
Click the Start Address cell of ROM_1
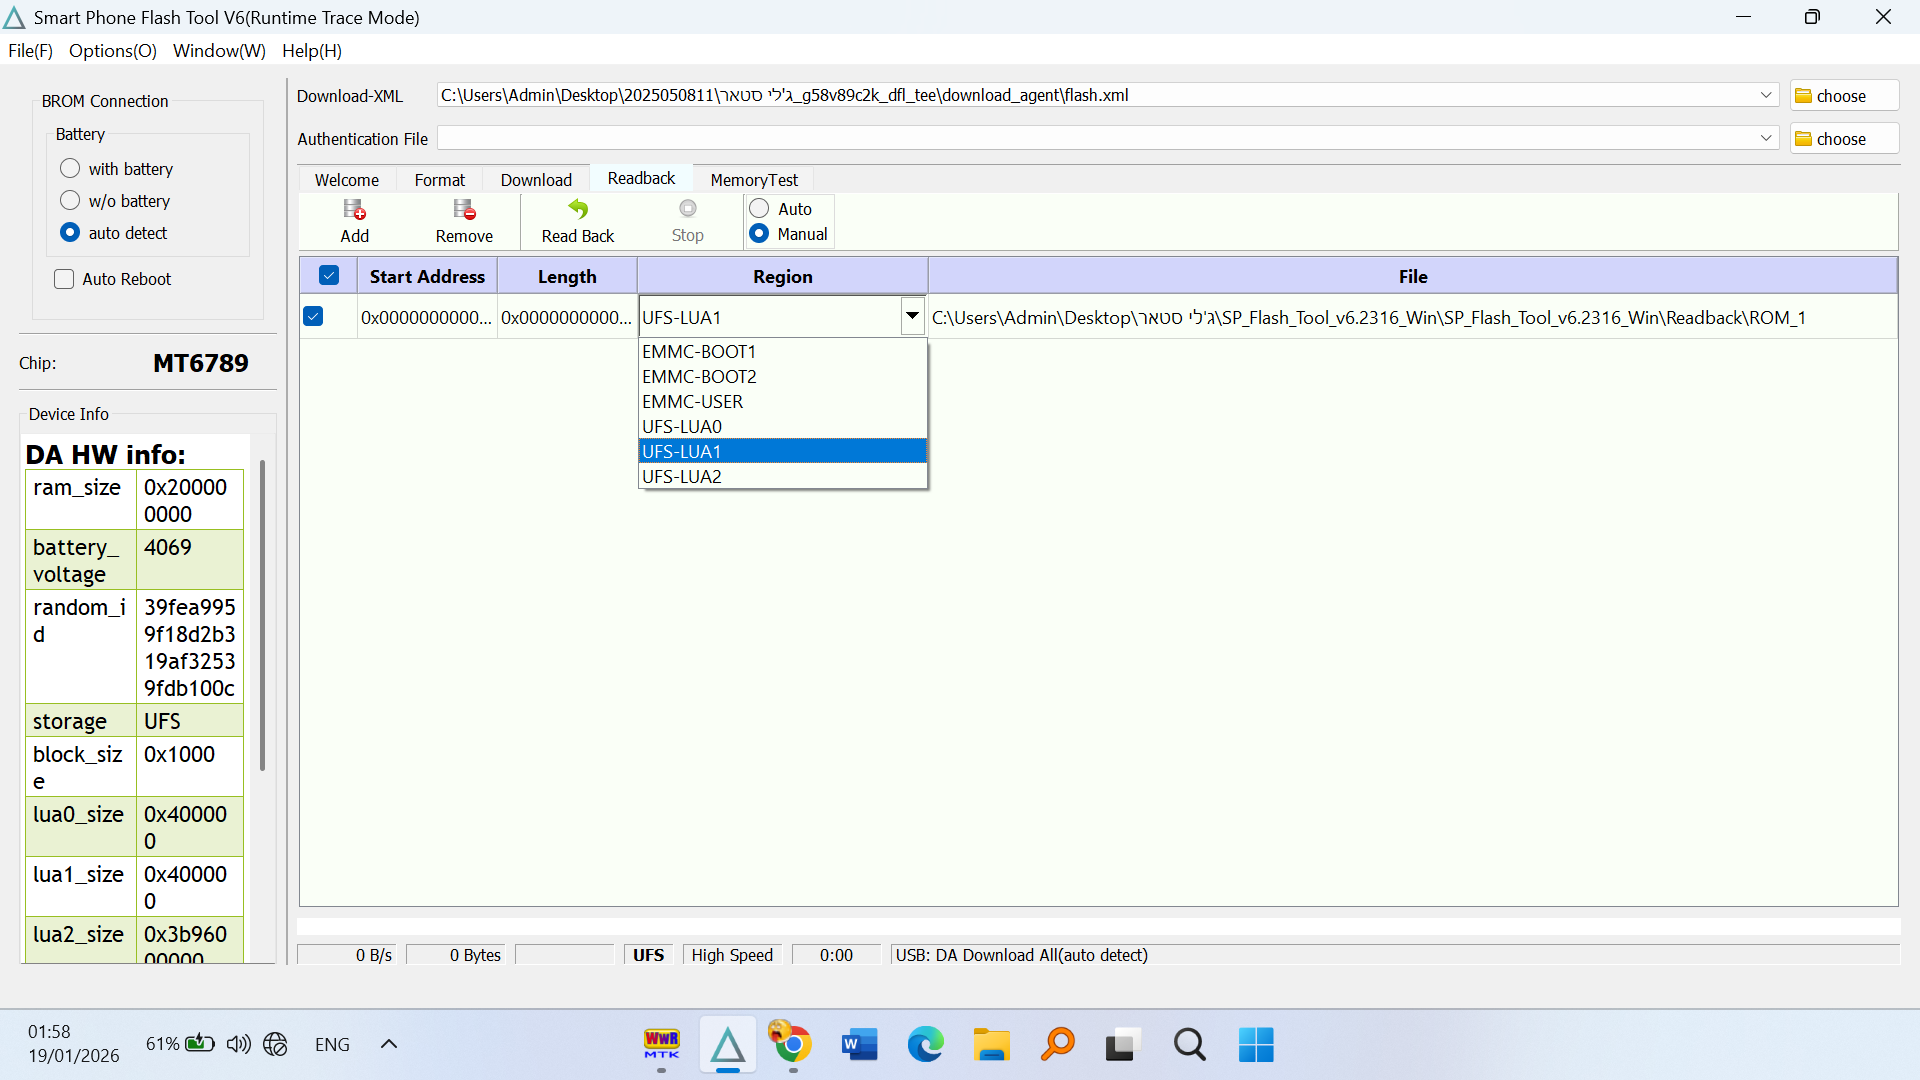(x=426, y=318)
